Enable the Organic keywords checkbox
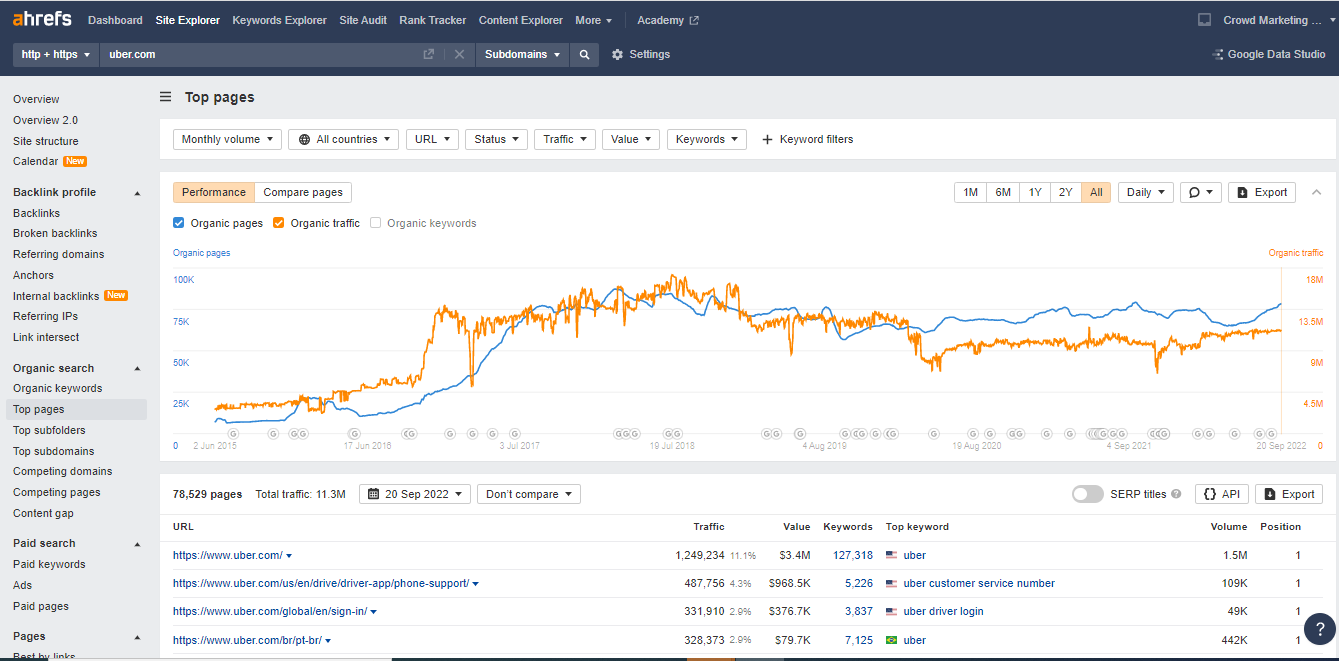The image size is (1339, 661). tap(375, 223)
